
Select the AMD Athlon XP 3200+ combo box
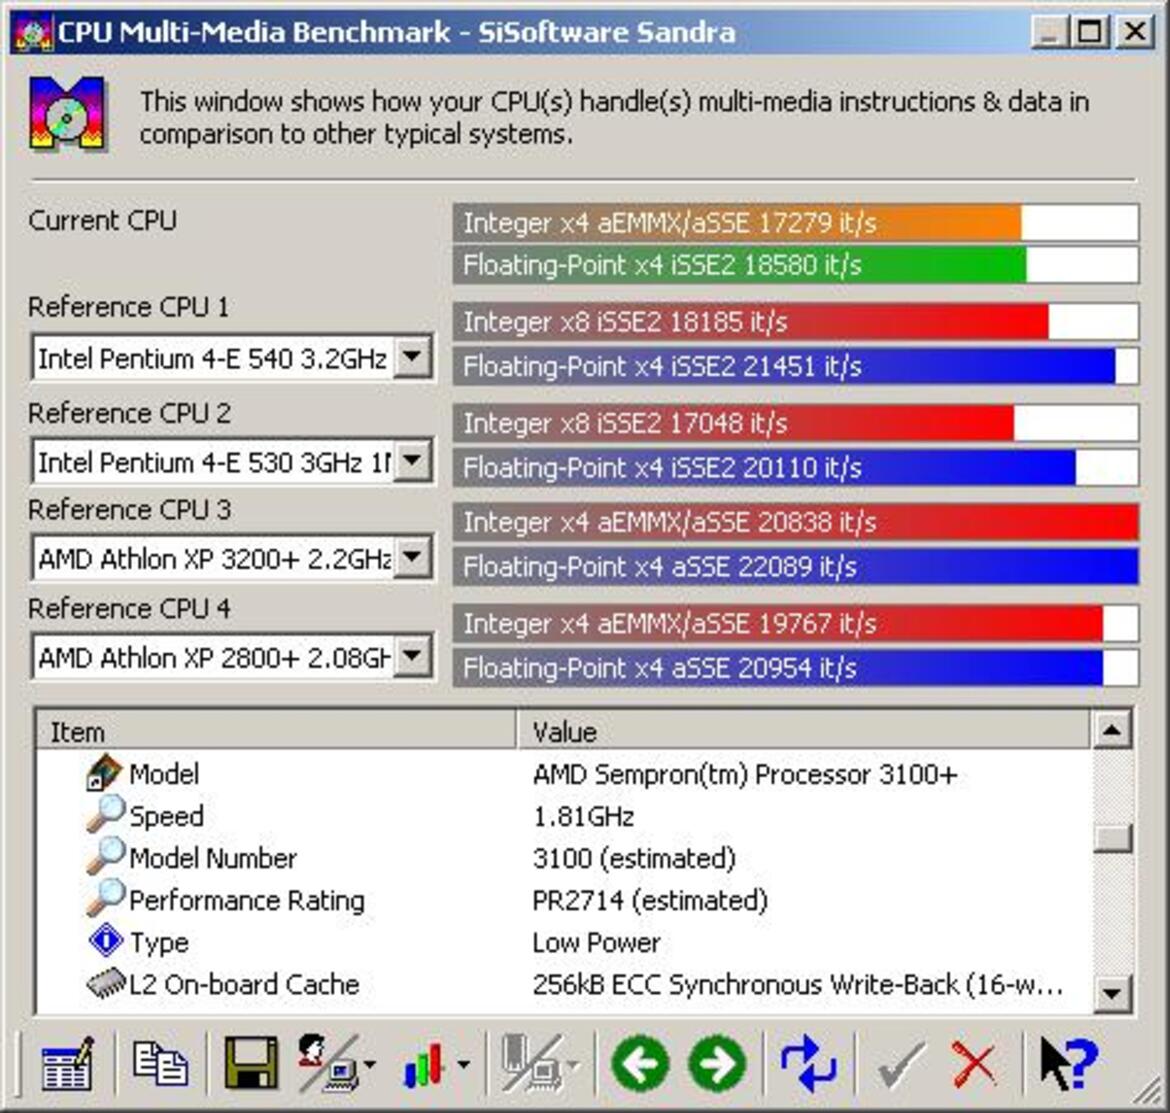coord(232,558)
